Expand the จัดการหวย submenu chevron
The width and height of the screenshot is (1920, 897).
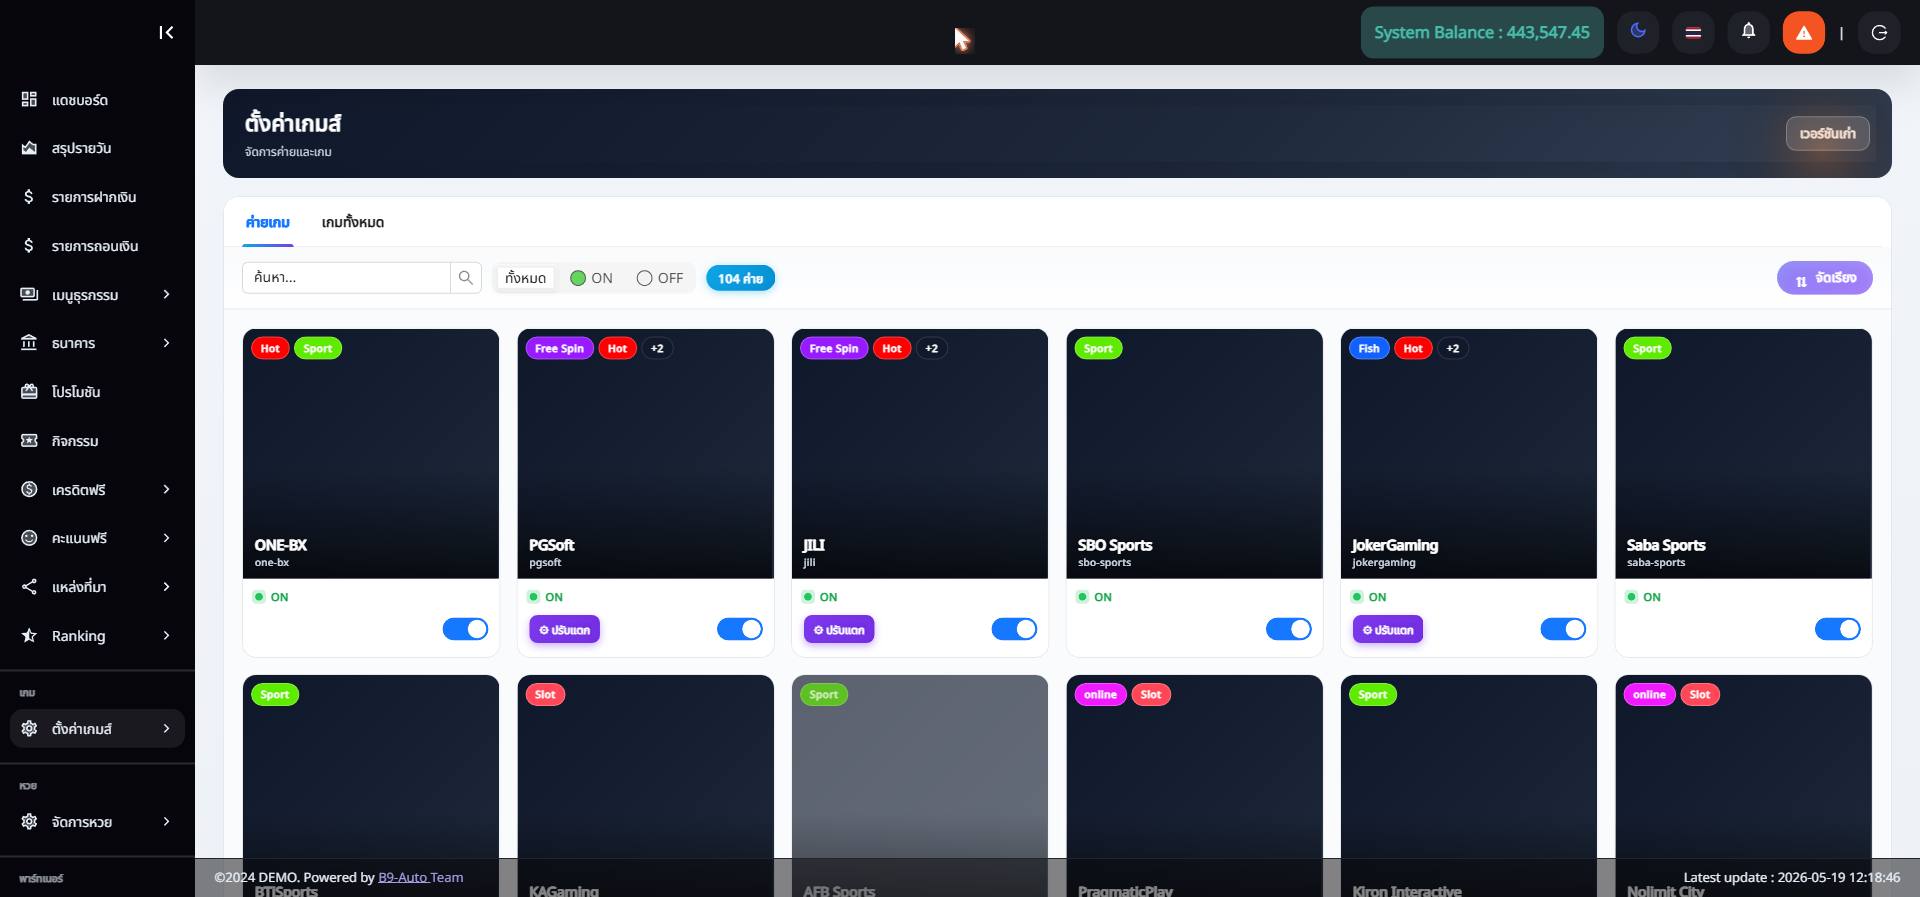(166, 822)
